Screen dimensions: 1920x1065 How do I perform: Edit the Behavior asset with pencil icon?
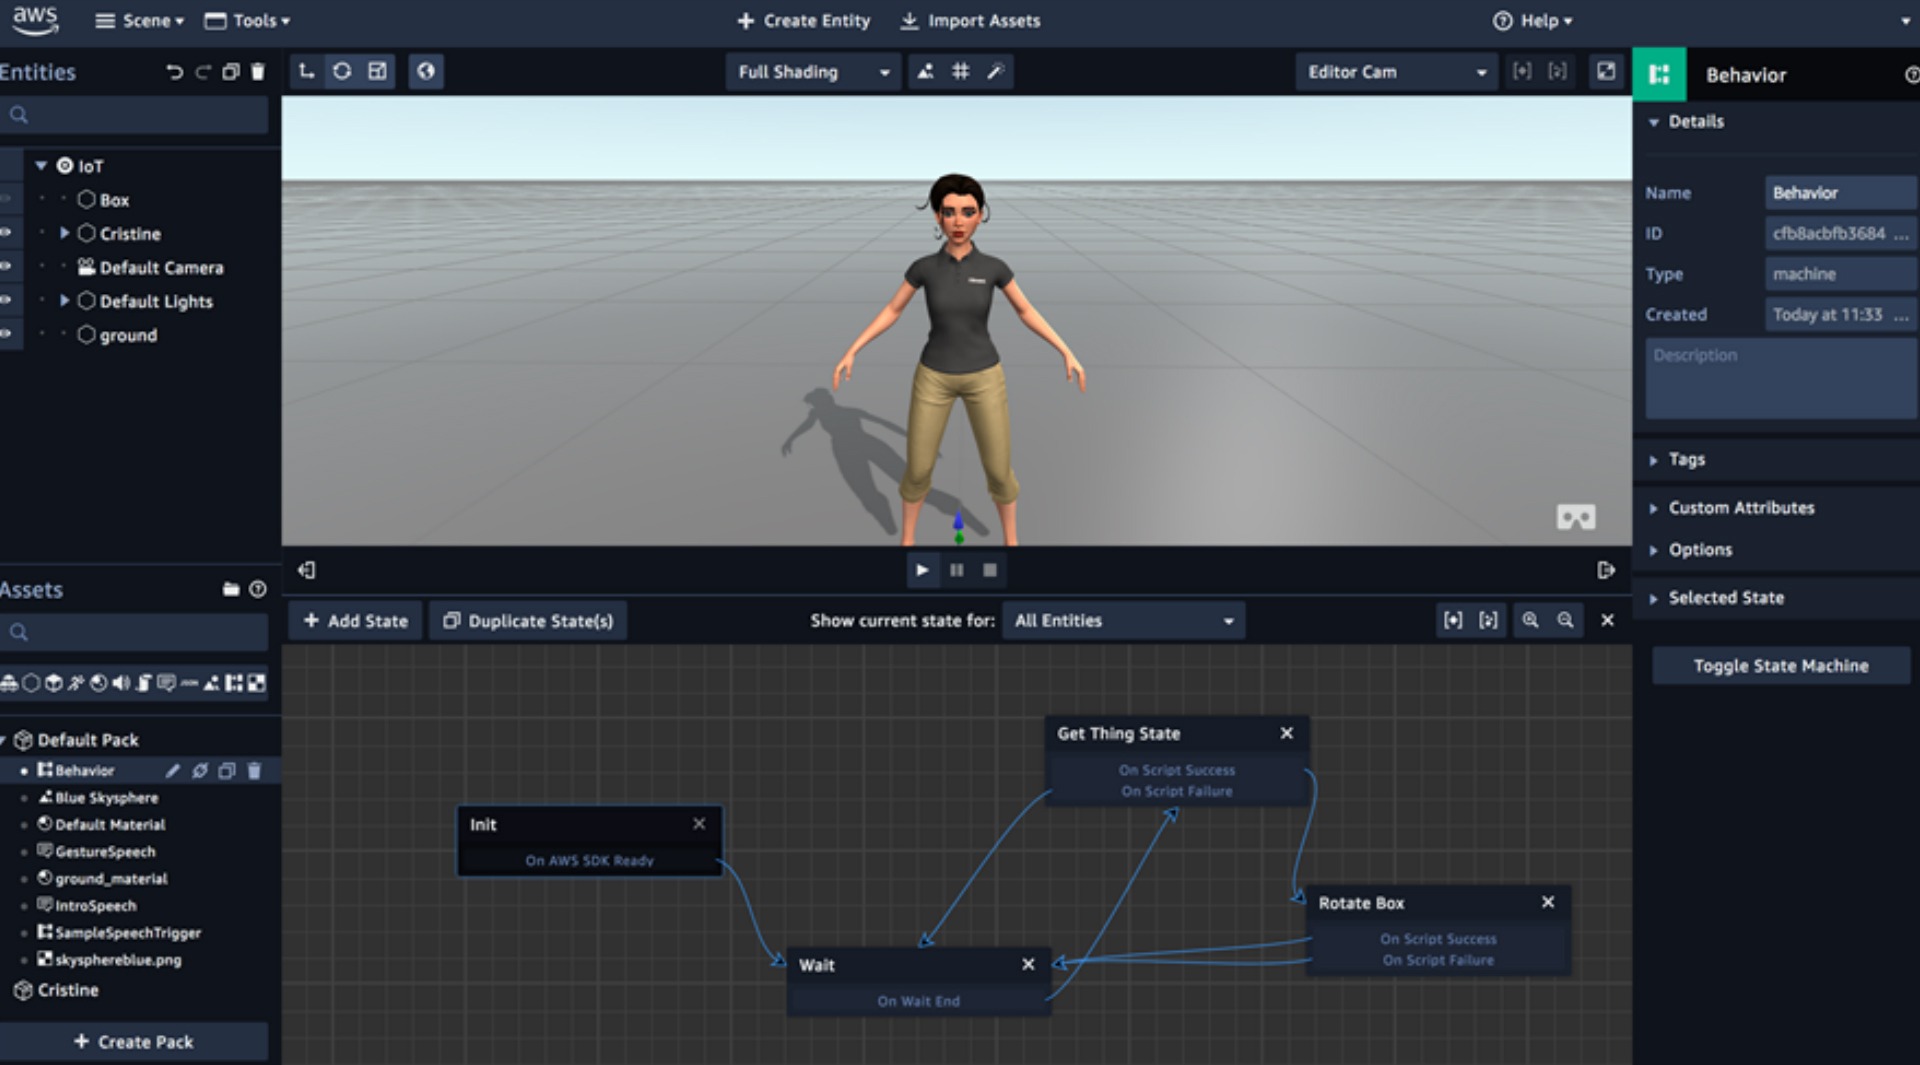click(x=173, y=770)
